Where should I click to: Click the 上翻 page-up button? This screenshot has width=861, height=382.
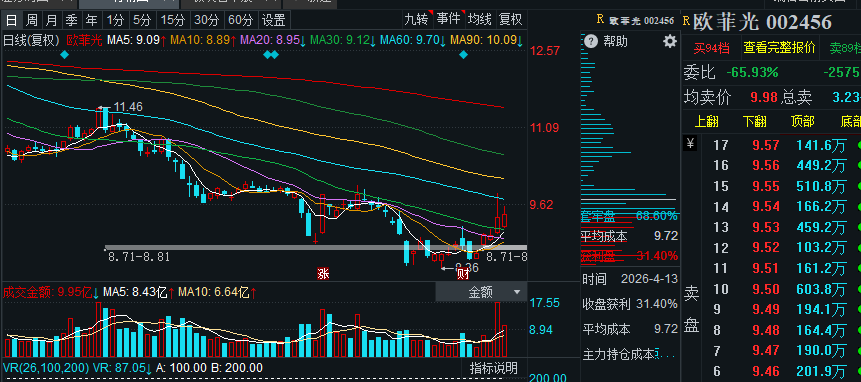point(708,121)
